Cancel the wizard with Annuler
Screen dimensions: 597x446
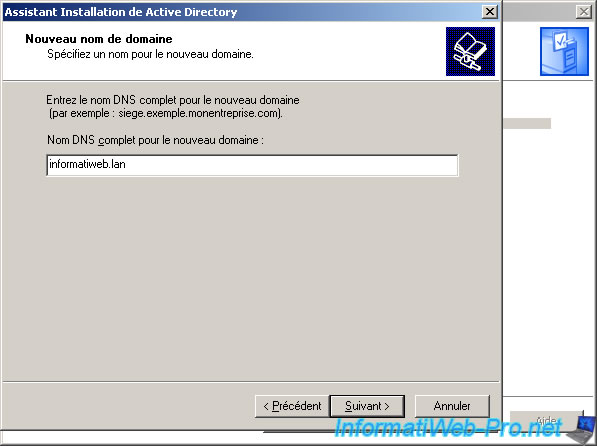click(452, 406)
